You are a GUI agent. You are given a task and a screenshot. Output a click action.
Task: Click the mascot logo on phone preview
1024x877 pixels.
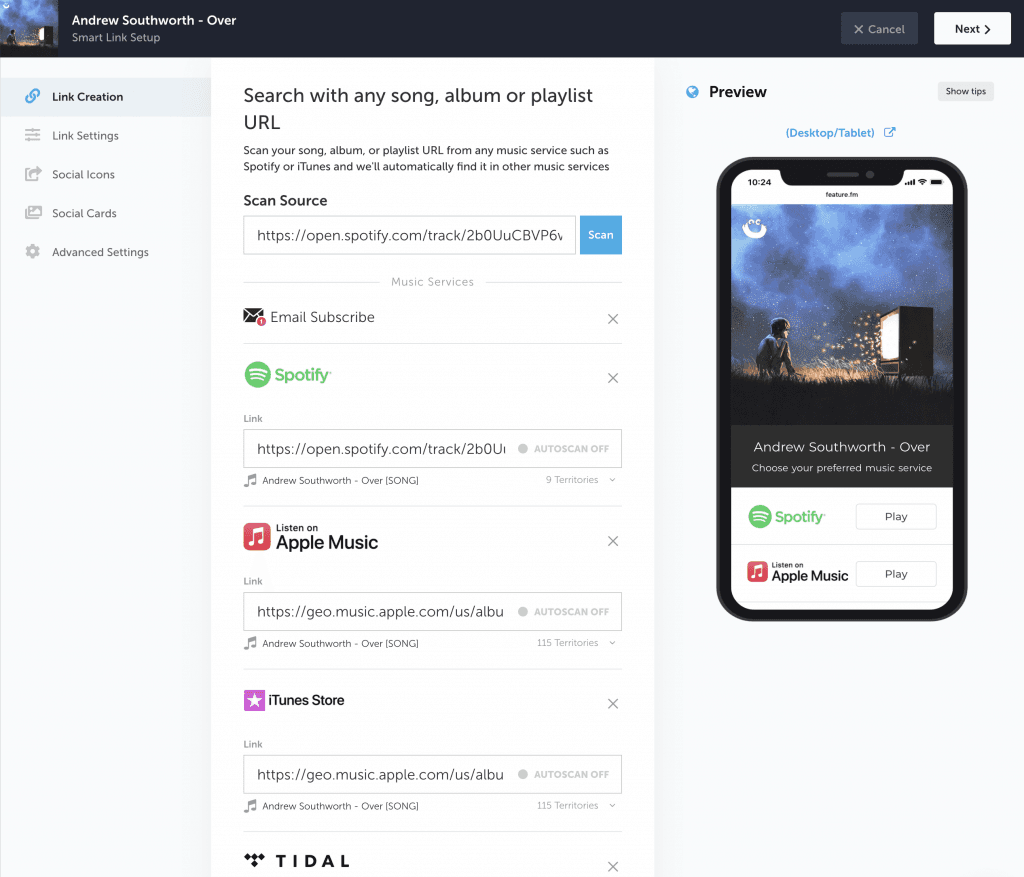(754, 228)
